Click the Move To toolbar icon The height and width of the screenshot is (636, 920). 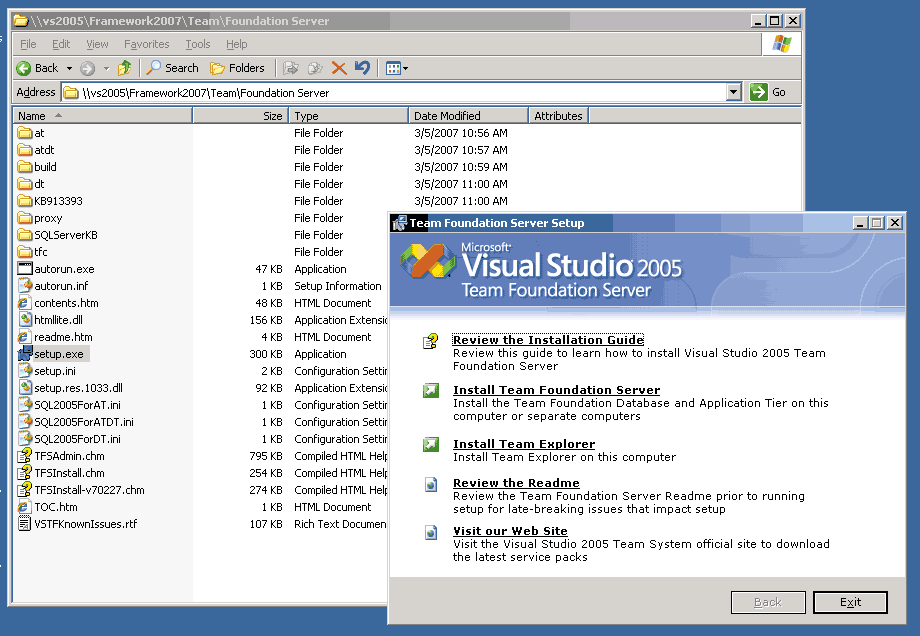point(291,68)
